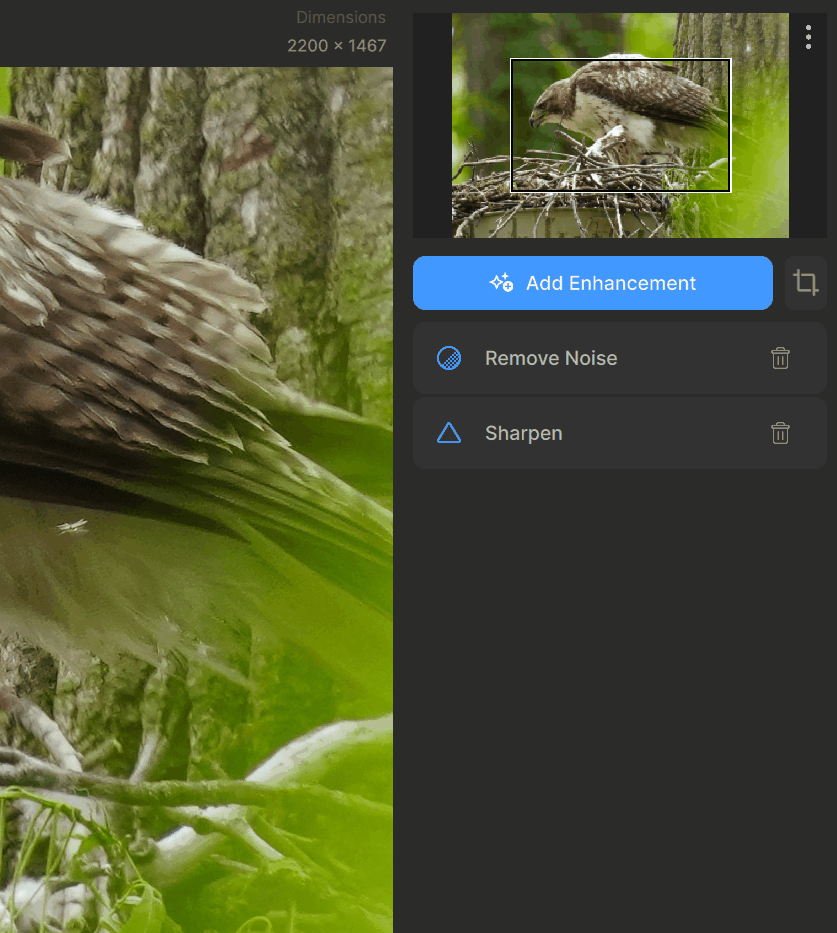Click the Remove Noise circle icon
Screen dimensions: 837x933
point(449,358)
